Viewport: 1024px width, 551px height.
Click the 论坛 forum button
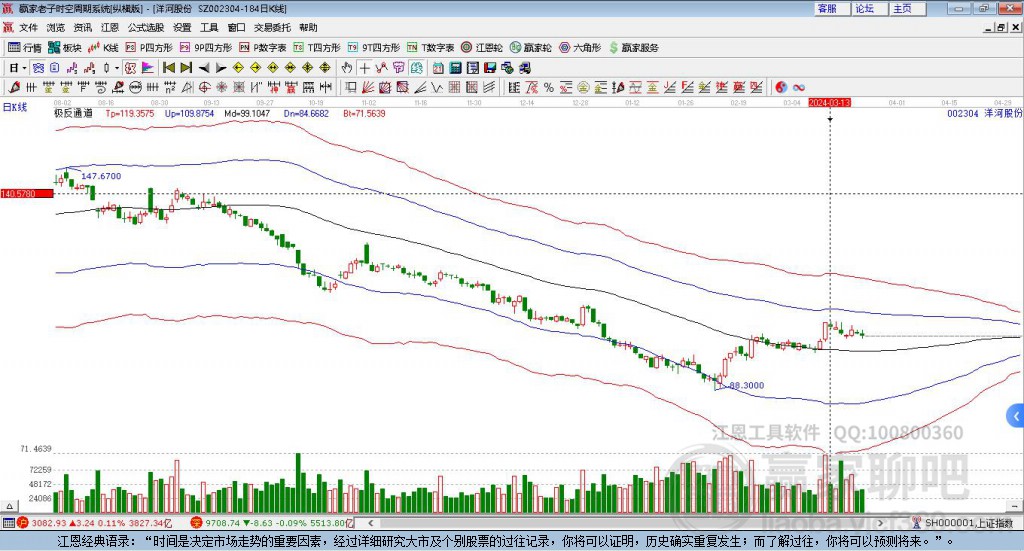(x=870, y=8)
